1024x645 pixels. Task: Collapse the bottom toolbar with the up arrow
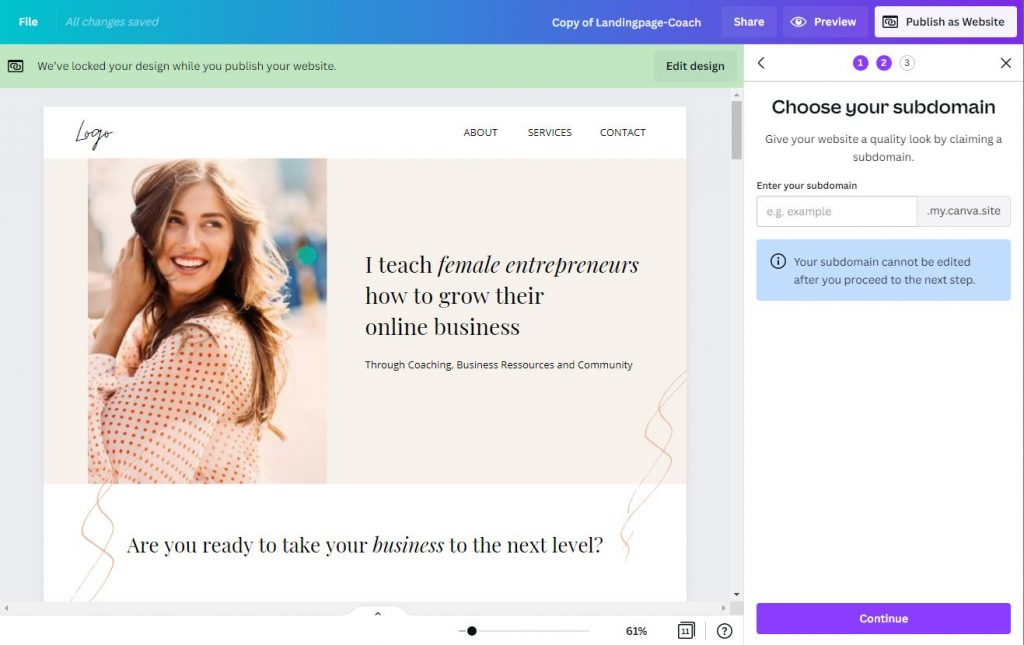tap(378, 613)
